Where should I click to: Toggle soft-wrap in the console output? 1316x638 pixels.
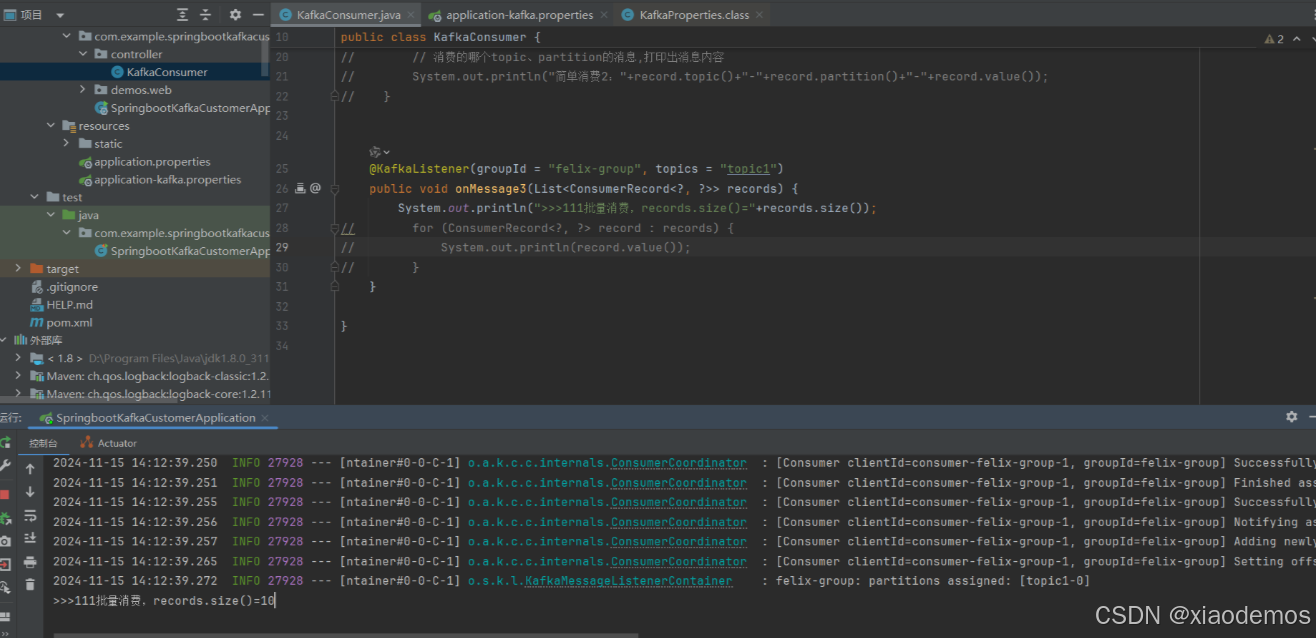click(30, 516)
